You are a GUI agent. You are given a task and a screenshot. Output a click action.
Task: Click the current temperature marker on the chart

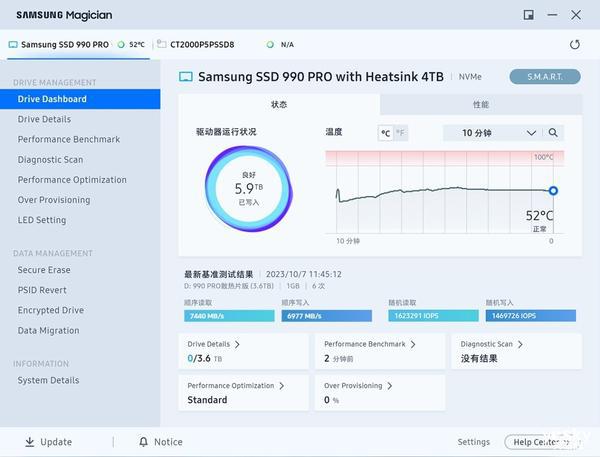click(x=553, y=191)
